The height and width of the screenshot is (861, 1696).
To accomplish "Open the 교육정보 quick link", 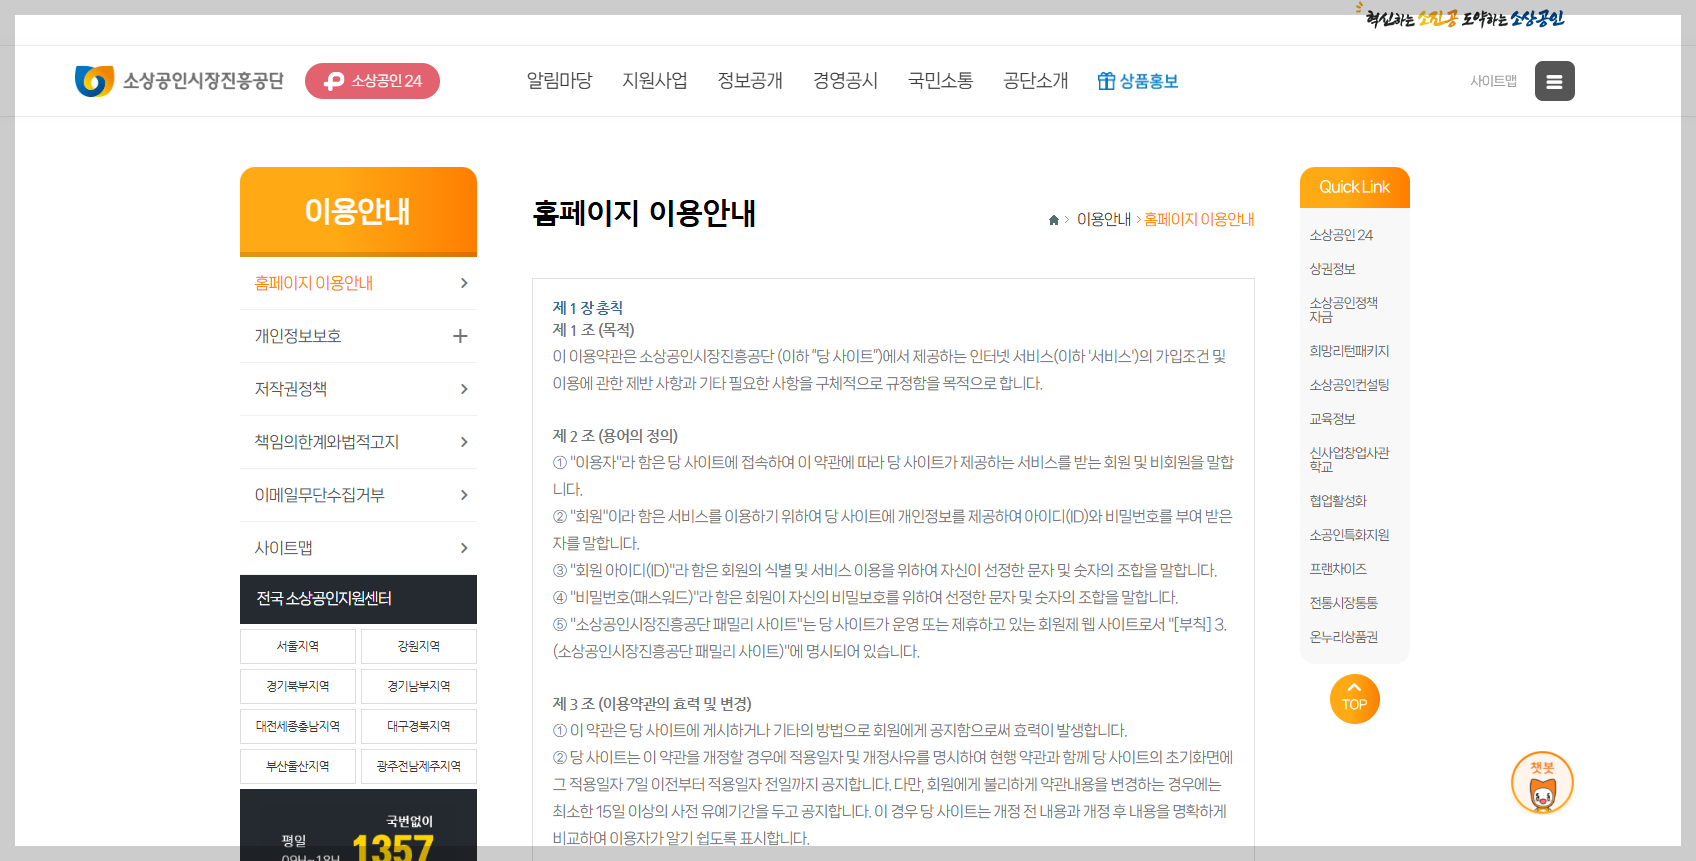I will tap(1332, 419).
